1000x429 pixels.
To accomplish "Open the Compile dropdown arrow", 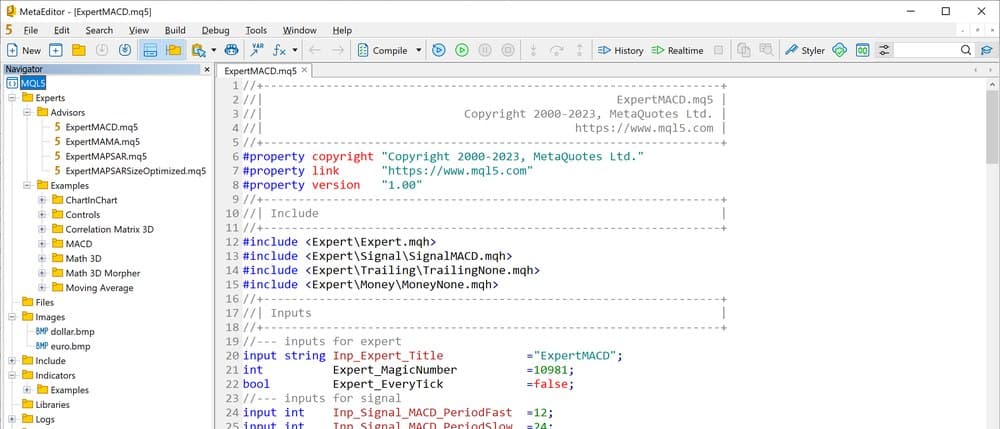I will click(419, 50).
